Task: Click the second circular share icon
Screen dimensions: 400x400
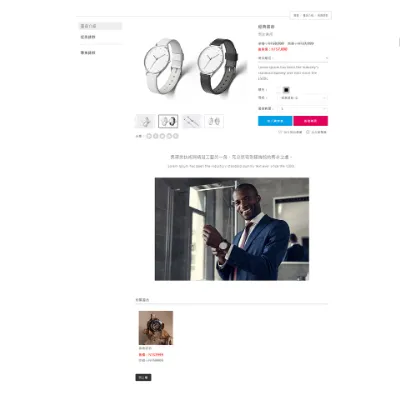Action: pos(156,136)
